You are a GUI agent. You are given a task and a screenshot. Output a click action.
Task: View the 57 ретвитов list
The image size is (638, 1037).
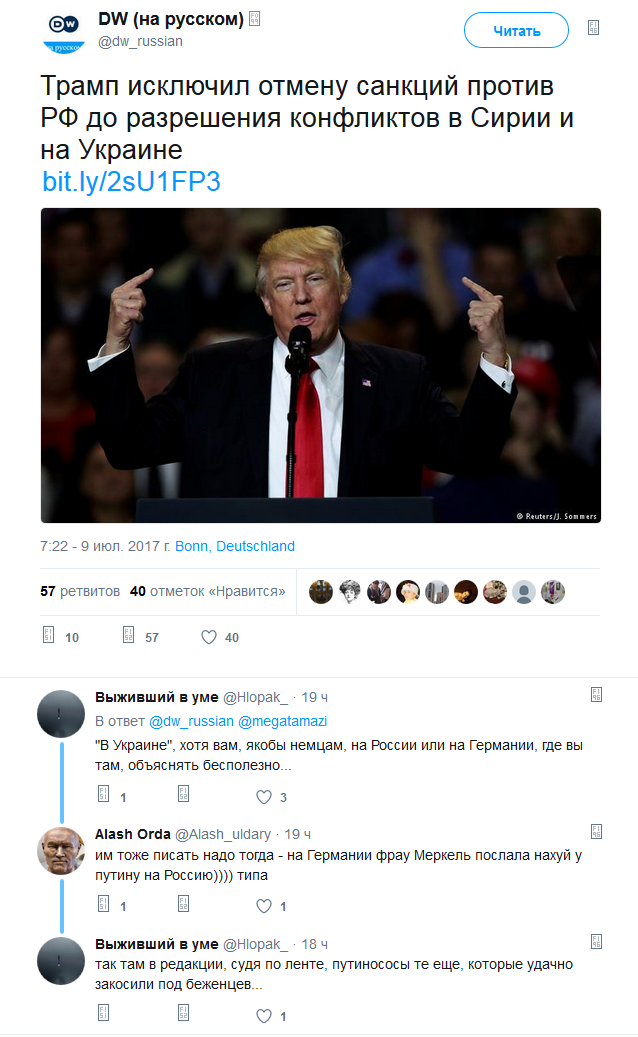80,591
